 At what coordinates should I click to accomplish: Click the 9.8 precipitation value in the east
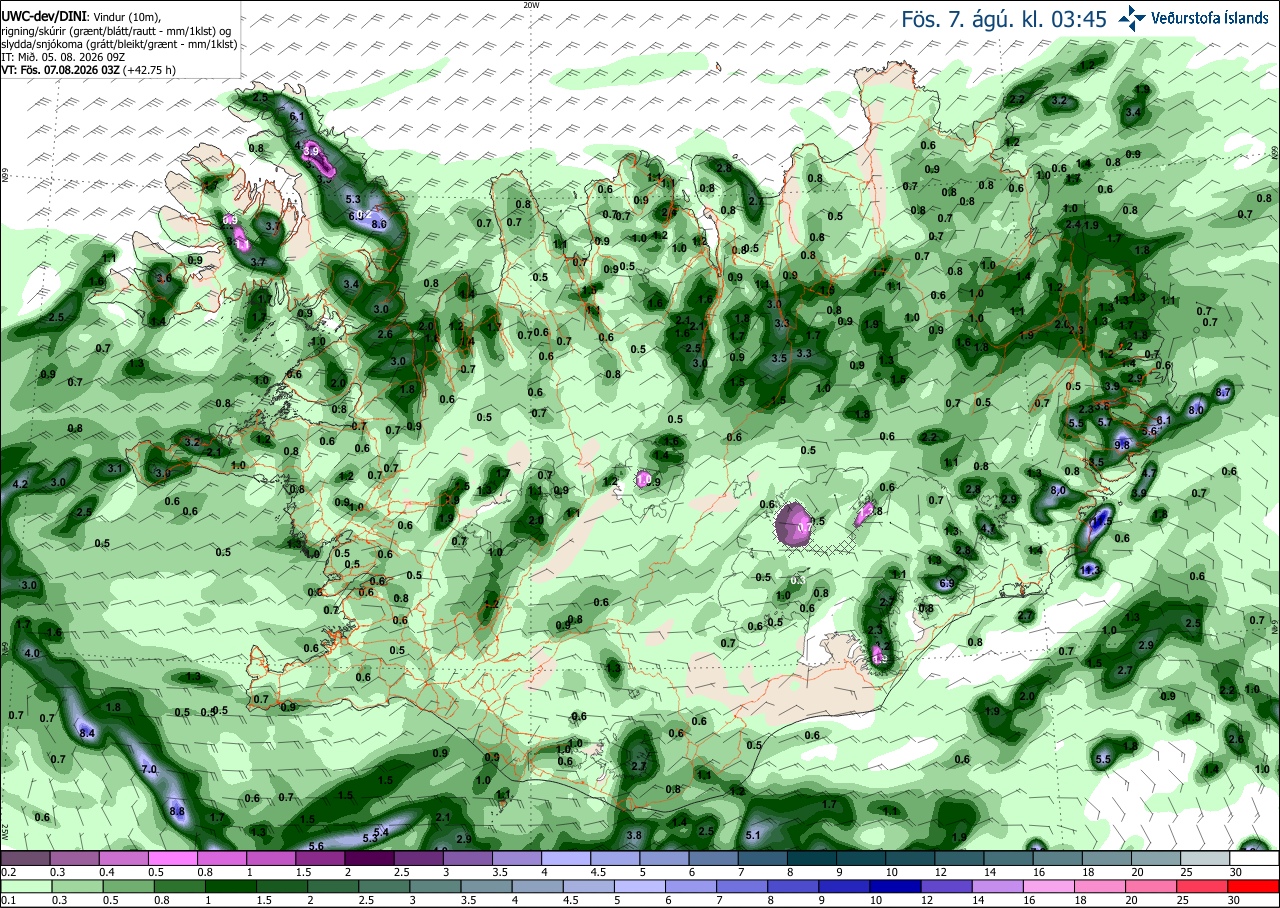1122,444
